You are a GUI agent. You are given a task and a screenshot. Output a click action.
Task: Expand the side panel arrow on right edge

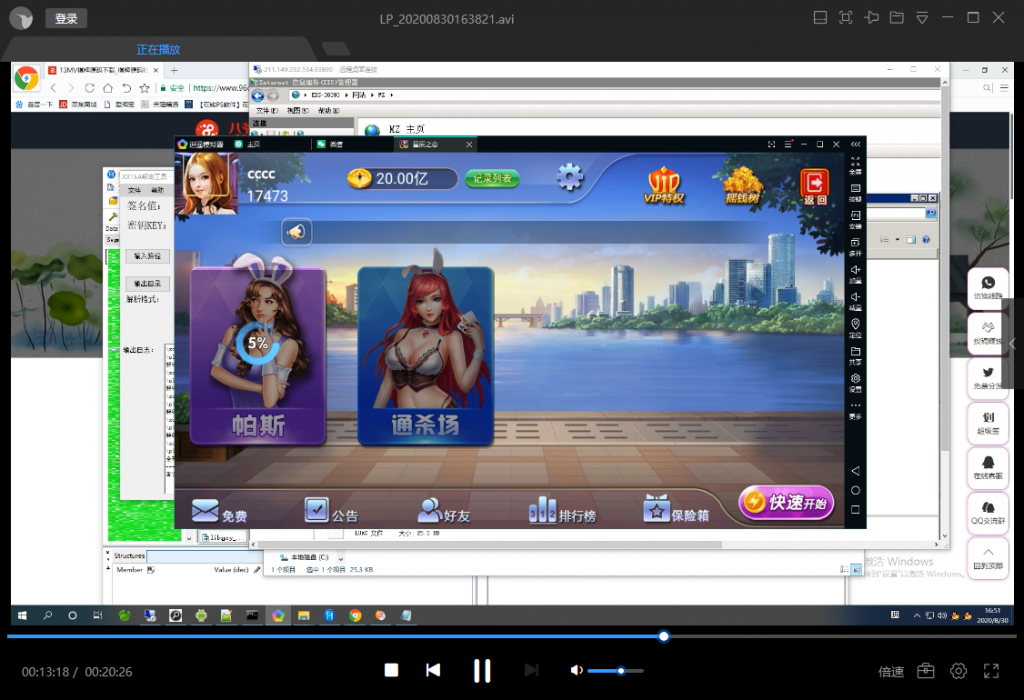pos(1012,343)
